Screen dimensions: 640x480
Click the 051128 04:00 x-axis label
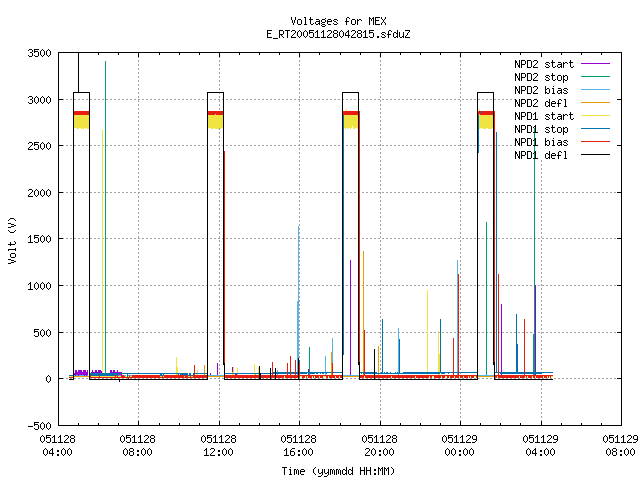58,446
